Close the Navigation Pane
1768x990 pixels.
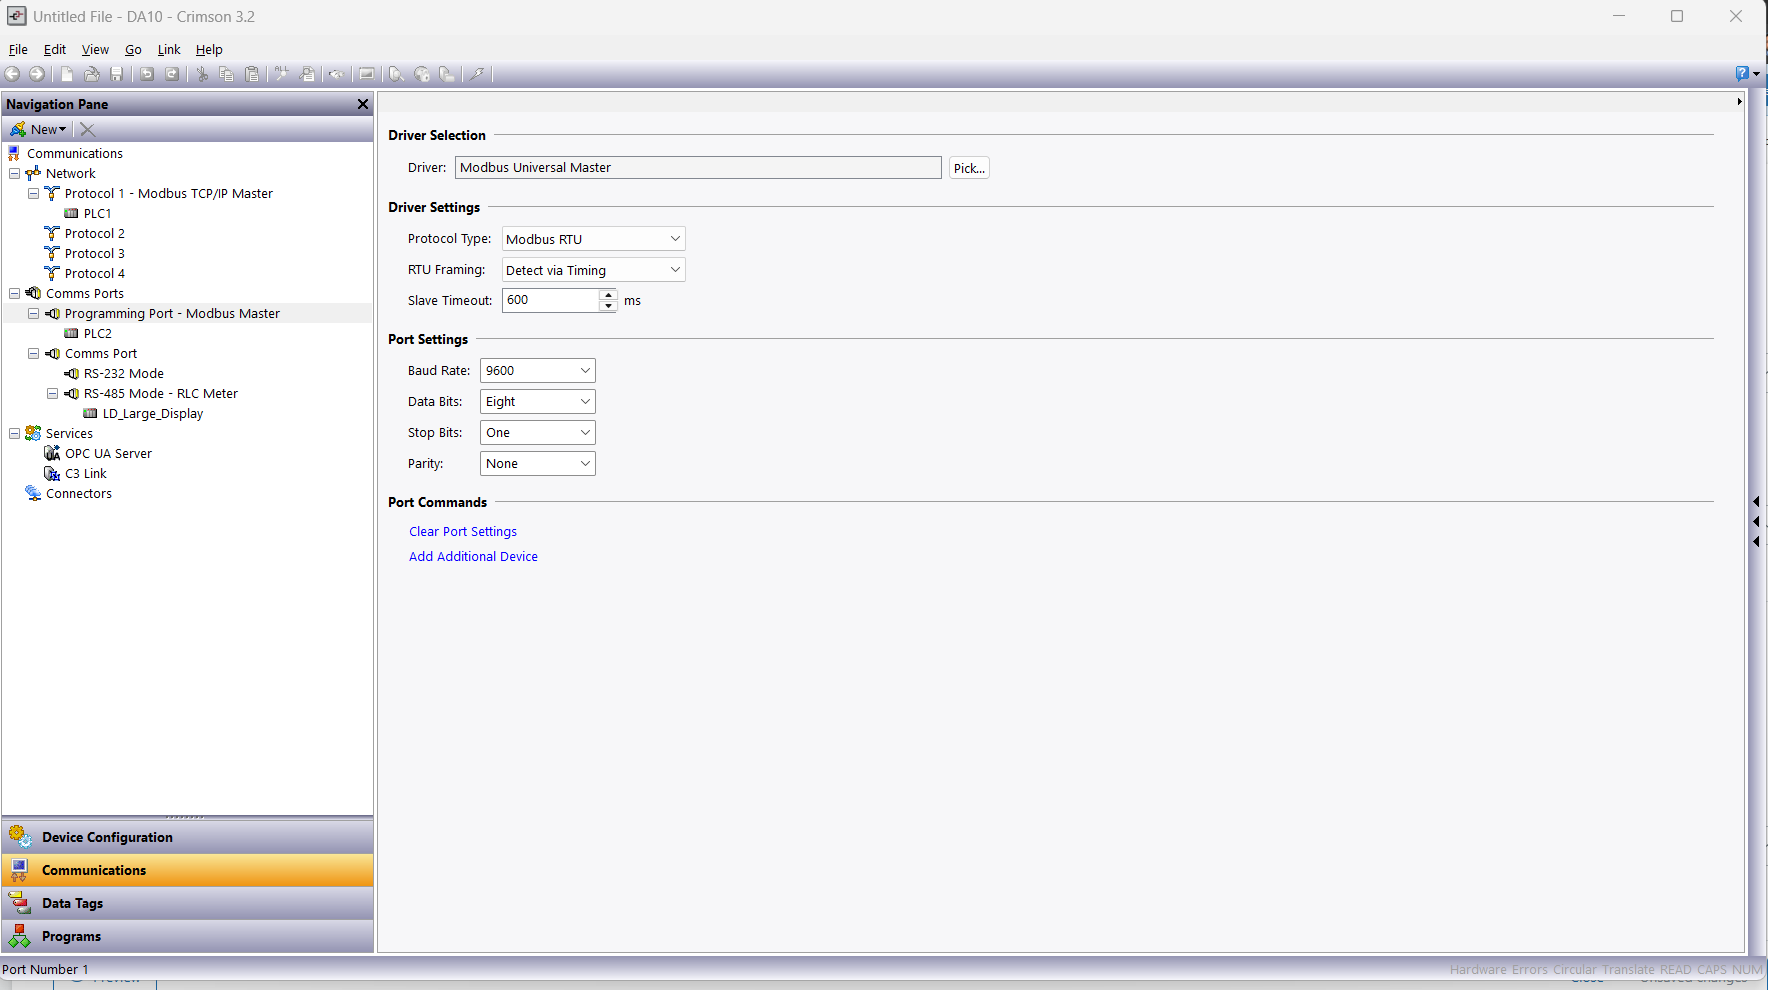pyautogui.click(x=363, y=104)
